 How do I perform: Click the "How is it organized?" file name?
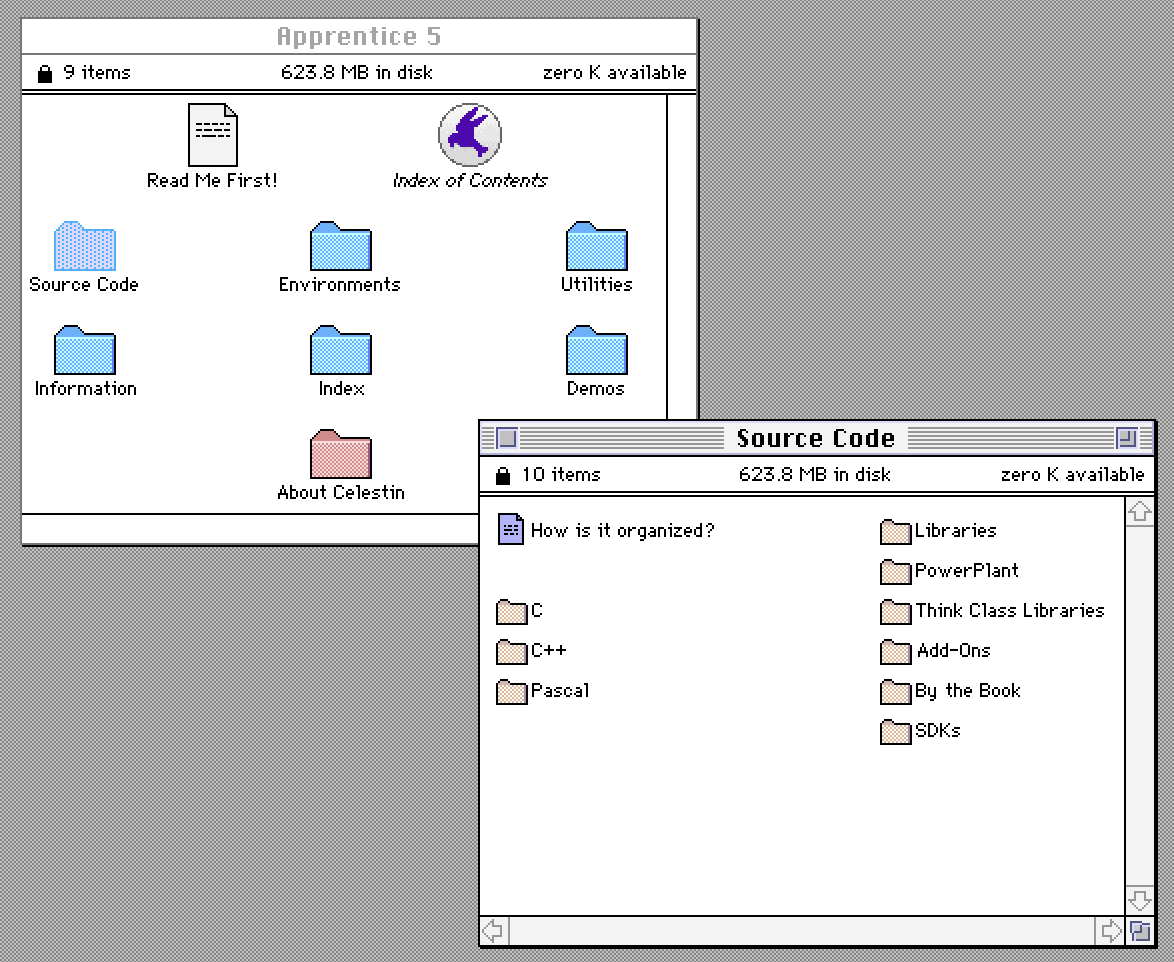[x=622, y=531]
